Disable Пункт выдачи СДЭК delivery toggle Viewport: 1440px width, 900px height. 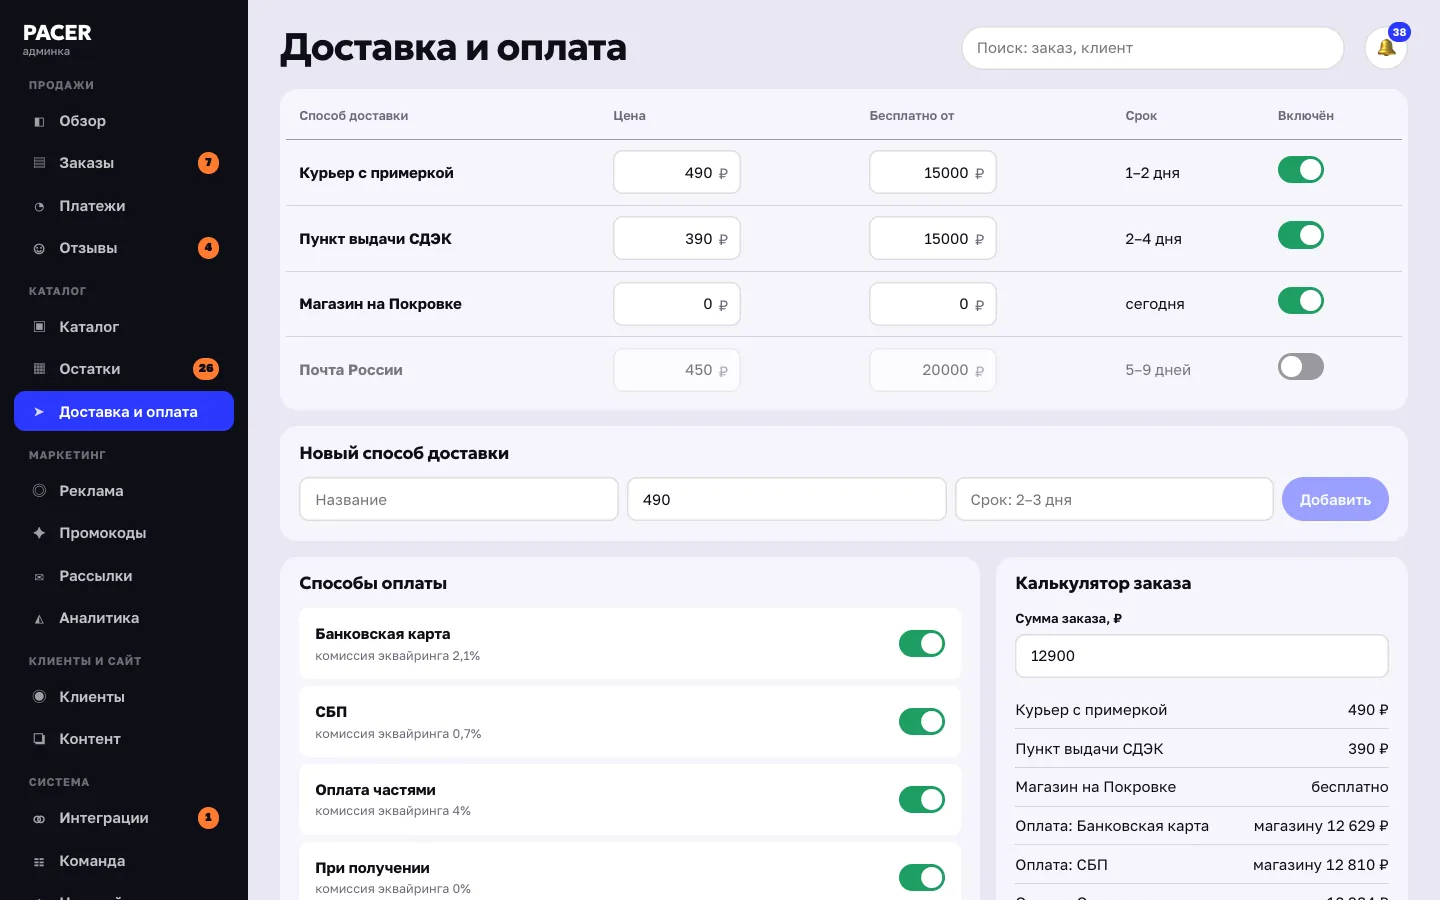click(x=1300, y=236)
